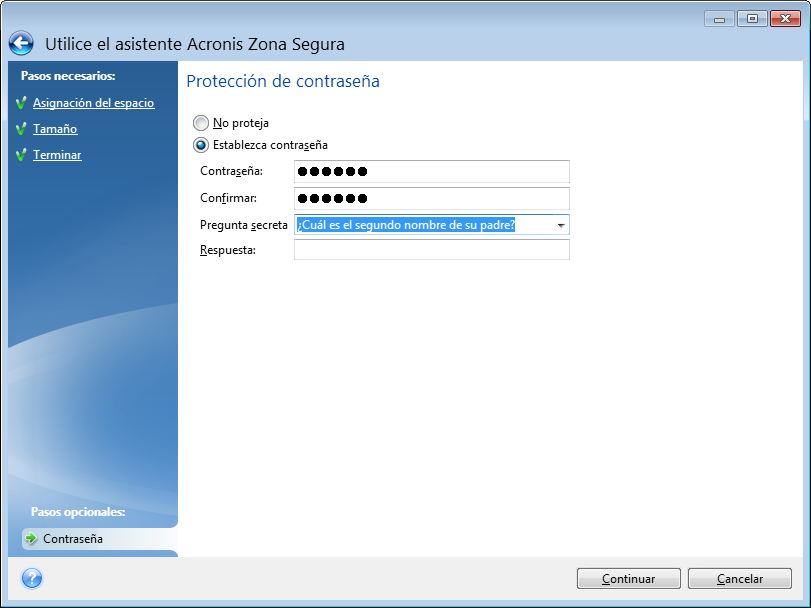Click the selected secret question text

coord(406,225)
